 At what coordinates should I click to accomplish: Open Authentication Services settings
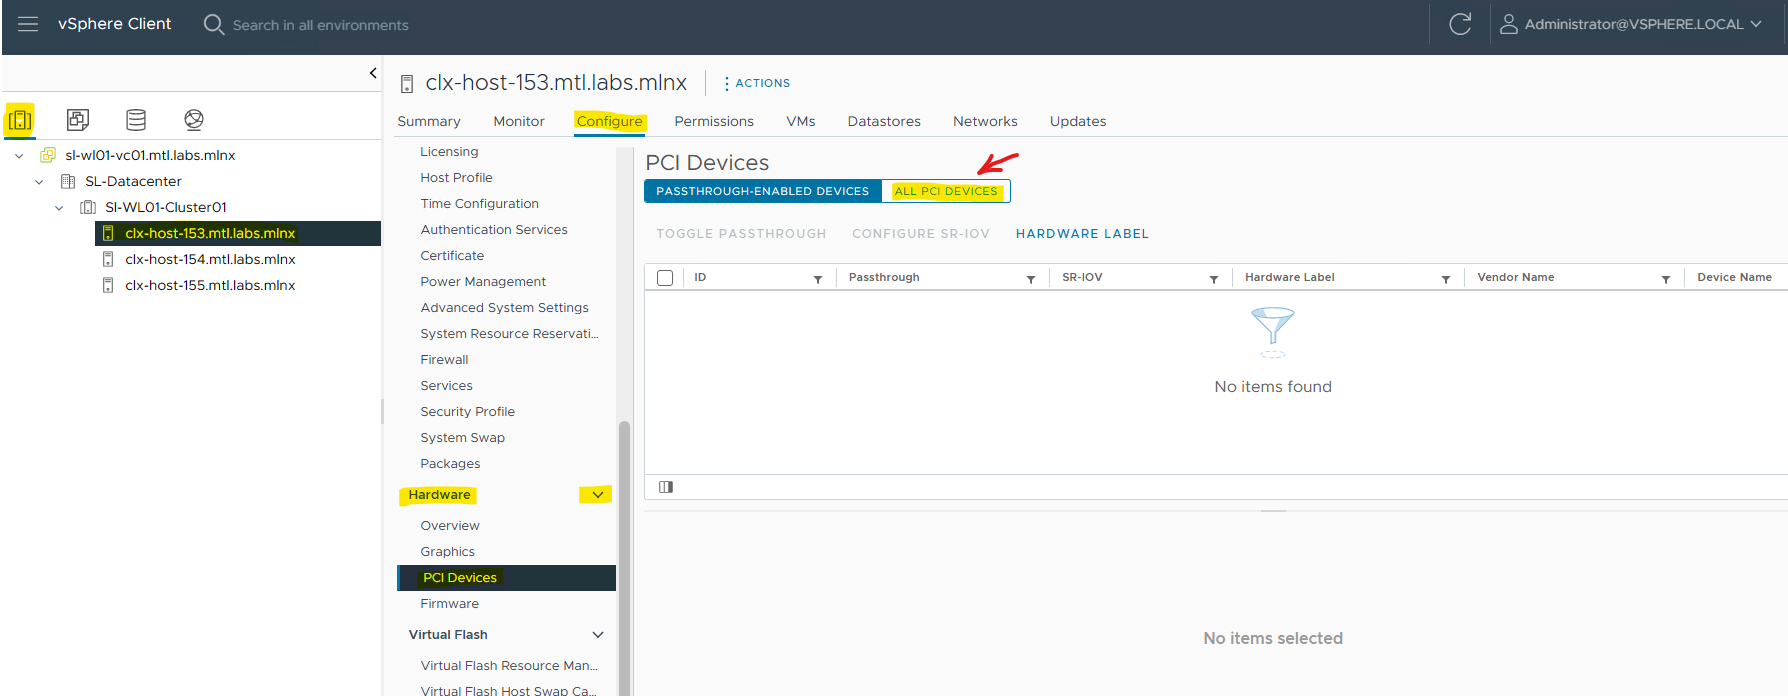point(494,230)
